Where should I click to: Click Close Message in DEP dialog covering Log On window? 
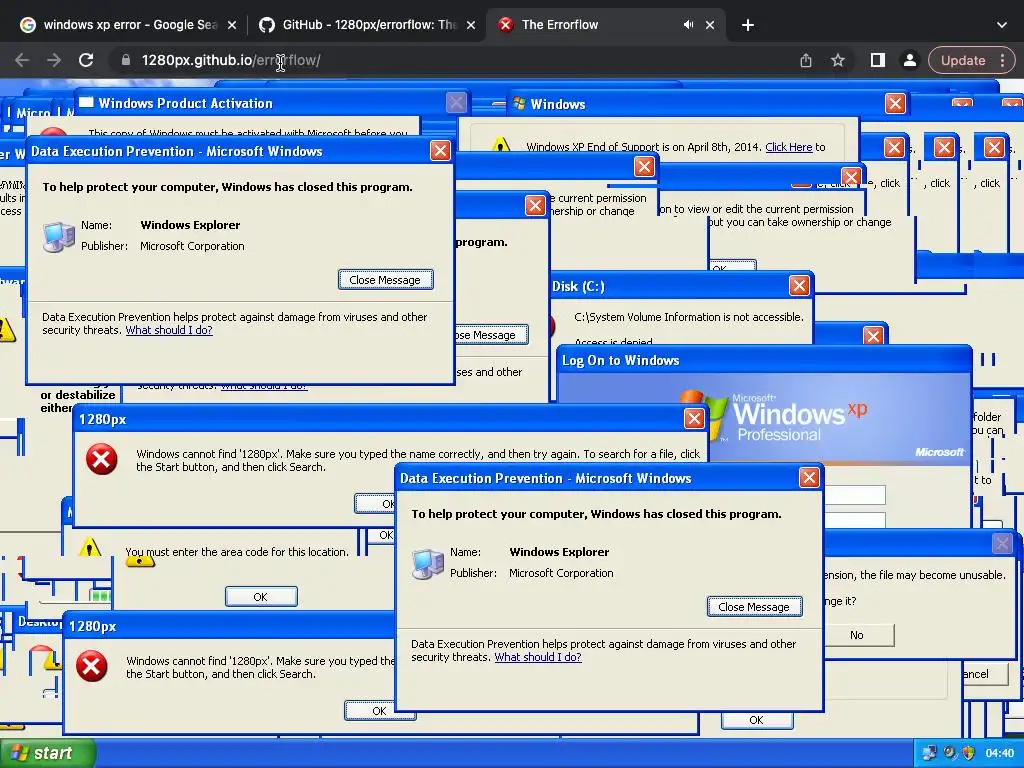(x=754, y=607)
